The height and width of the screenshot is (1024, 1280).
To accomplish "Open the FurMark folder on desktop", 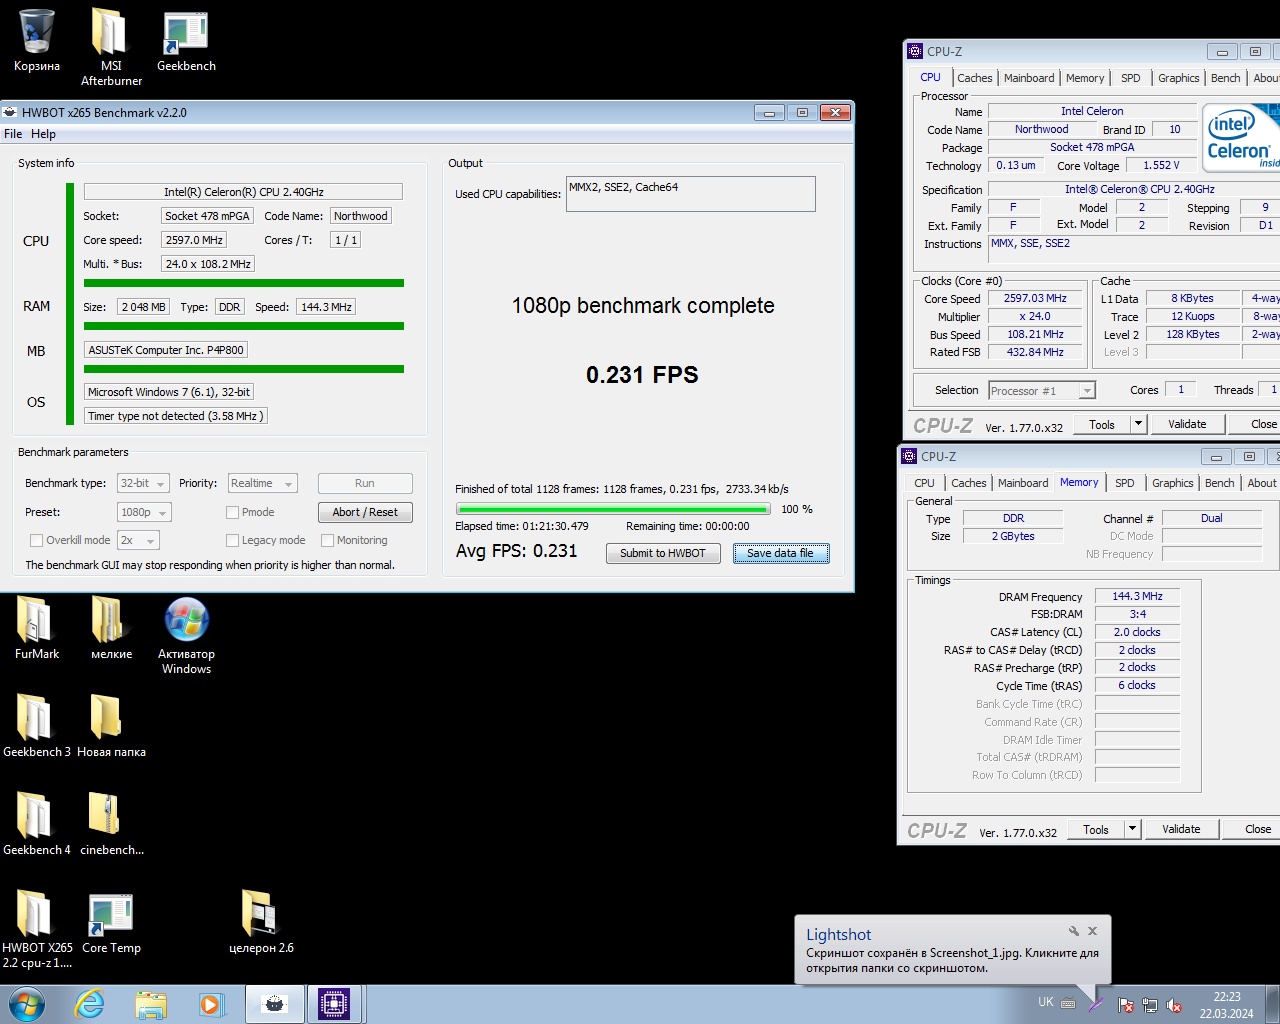I will (36, 628).
